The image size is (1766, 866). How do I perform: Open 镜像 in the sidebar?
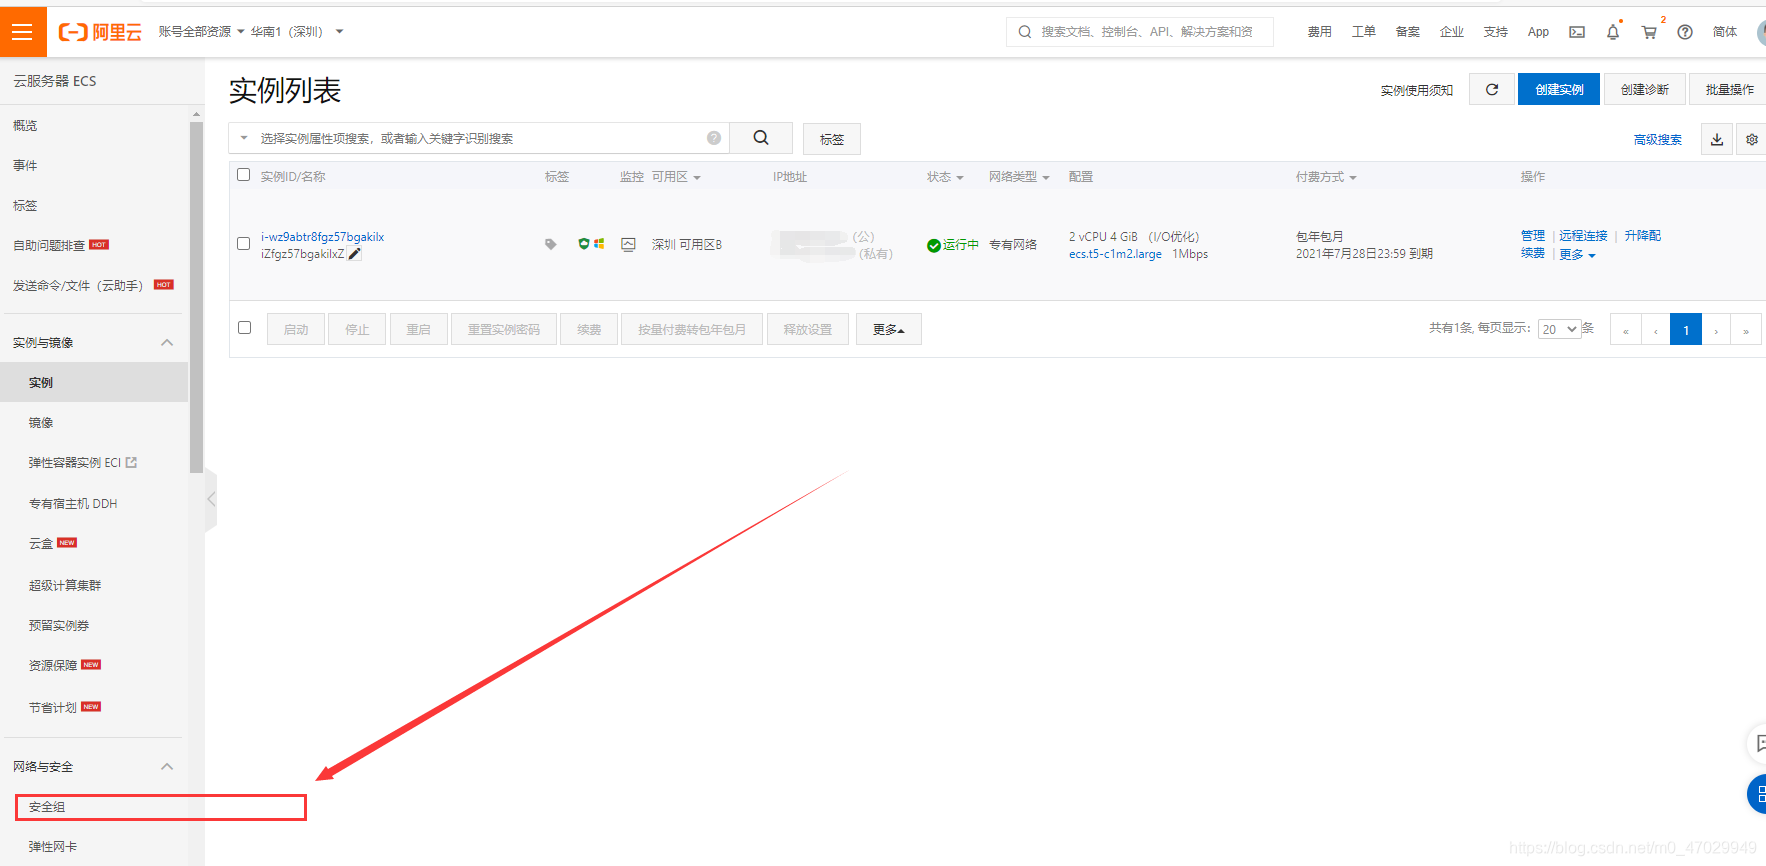(41, 423)
